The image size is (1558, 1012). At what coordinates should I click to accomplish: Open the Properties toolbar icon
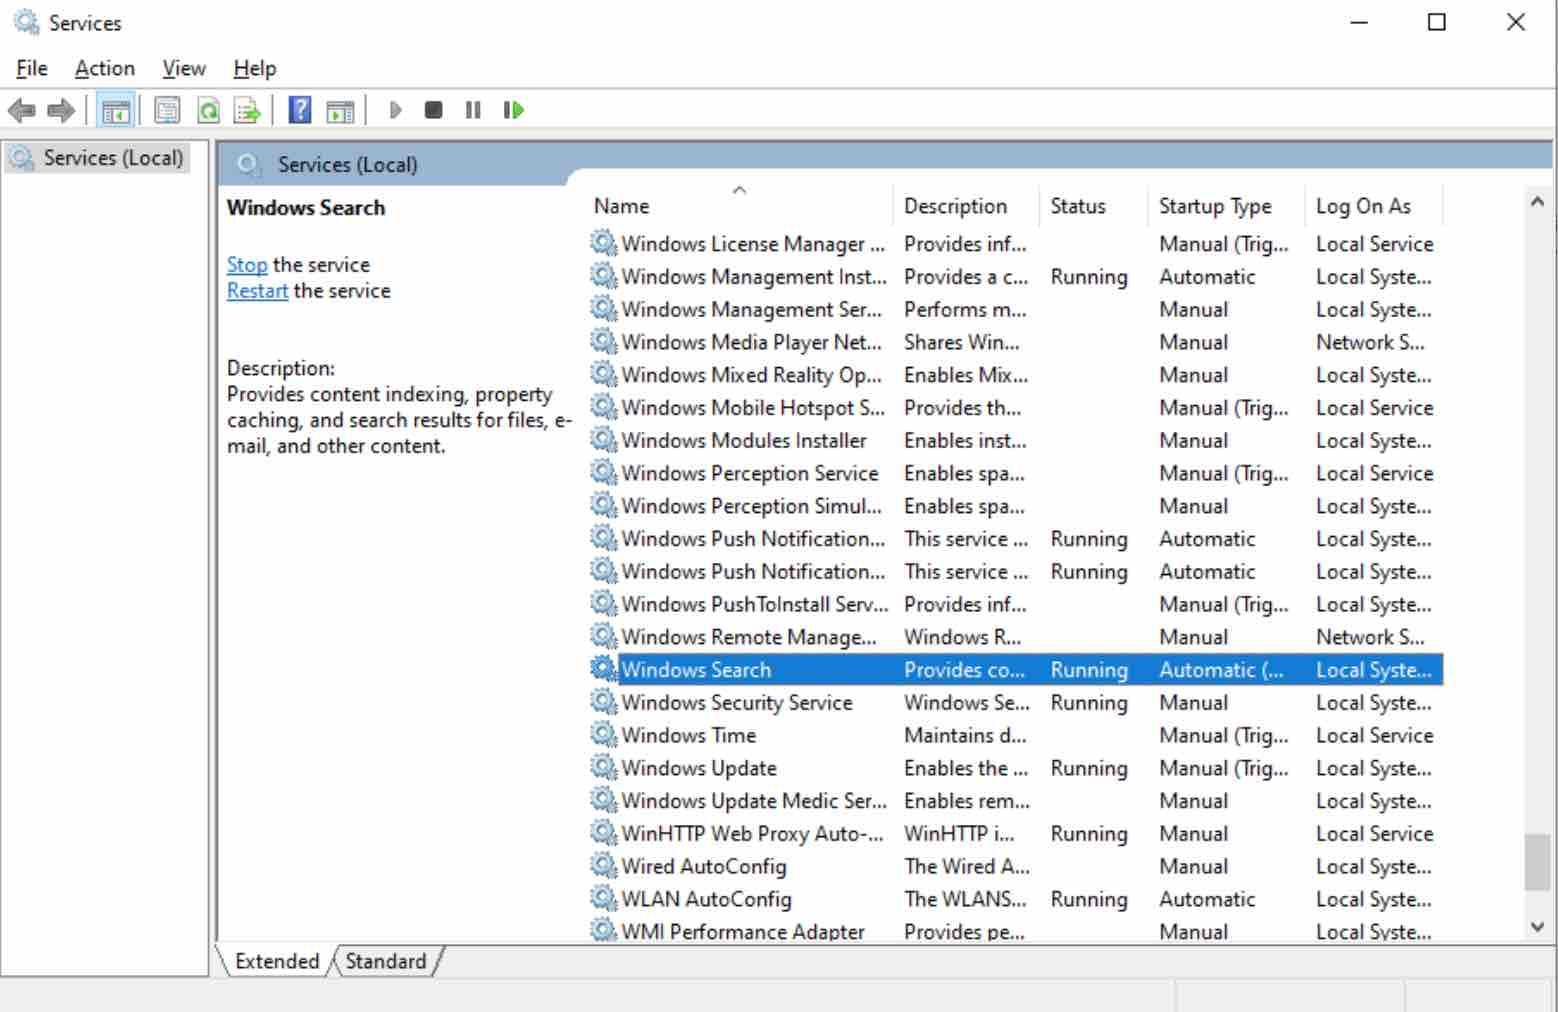click(x=168, y=110)
